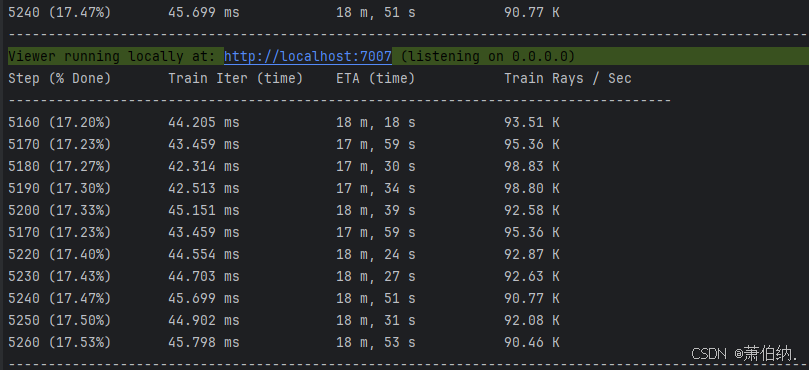This screenshot has width=809, height=370.
Task: Select the '92.87 K' rays value
Action: [532, 254]
